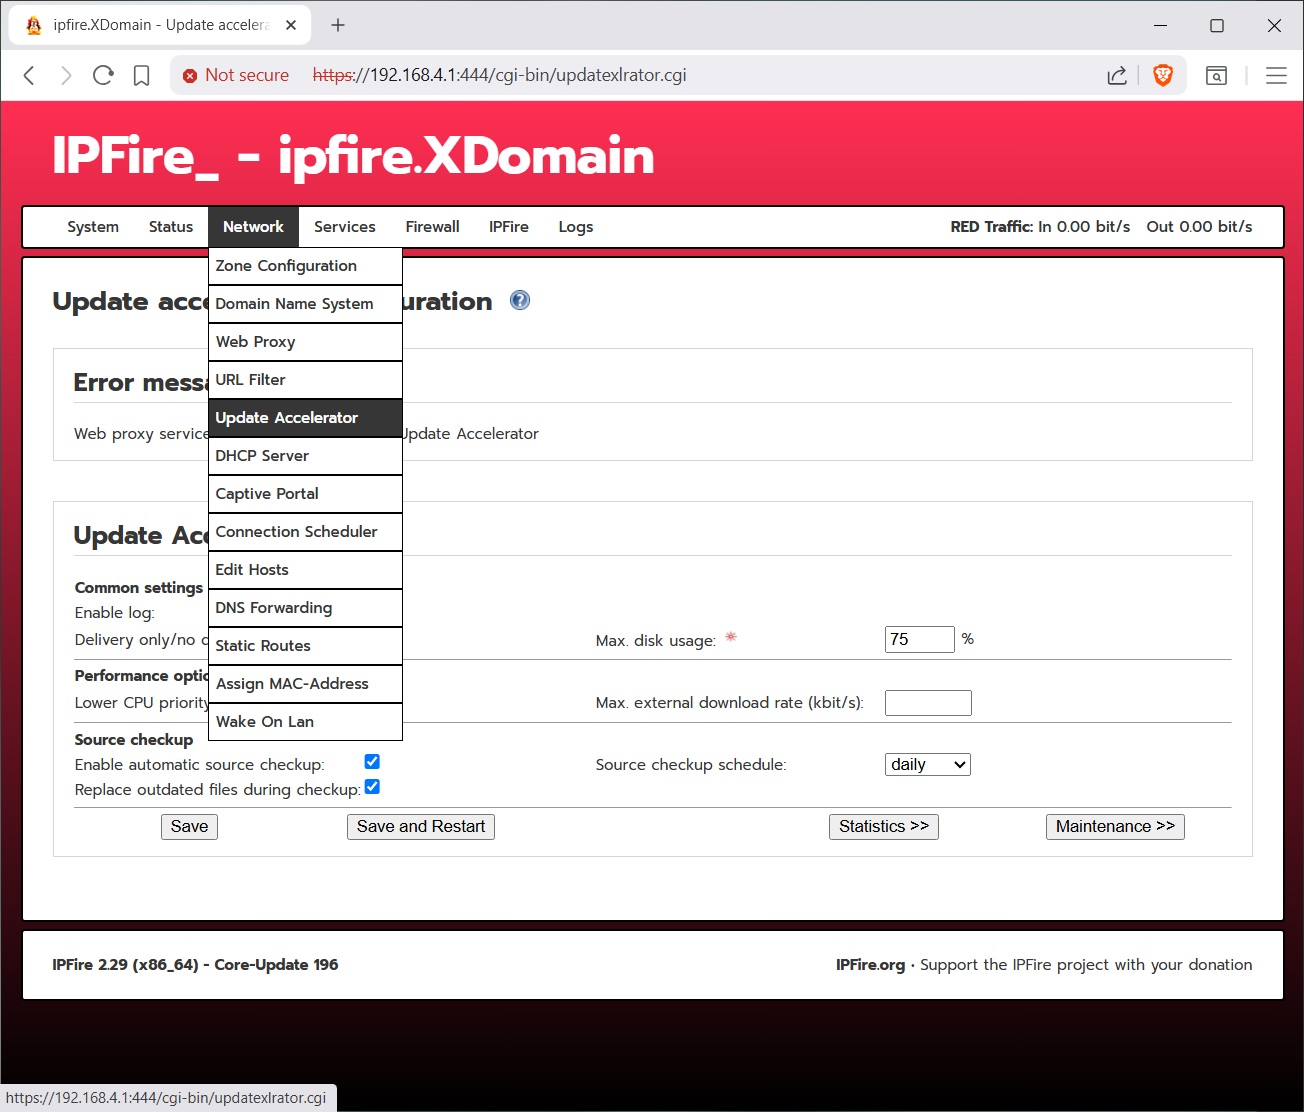Click the share page icon in address bar
This screenshot has width=1304, height=1112.
coord(1117,75)
